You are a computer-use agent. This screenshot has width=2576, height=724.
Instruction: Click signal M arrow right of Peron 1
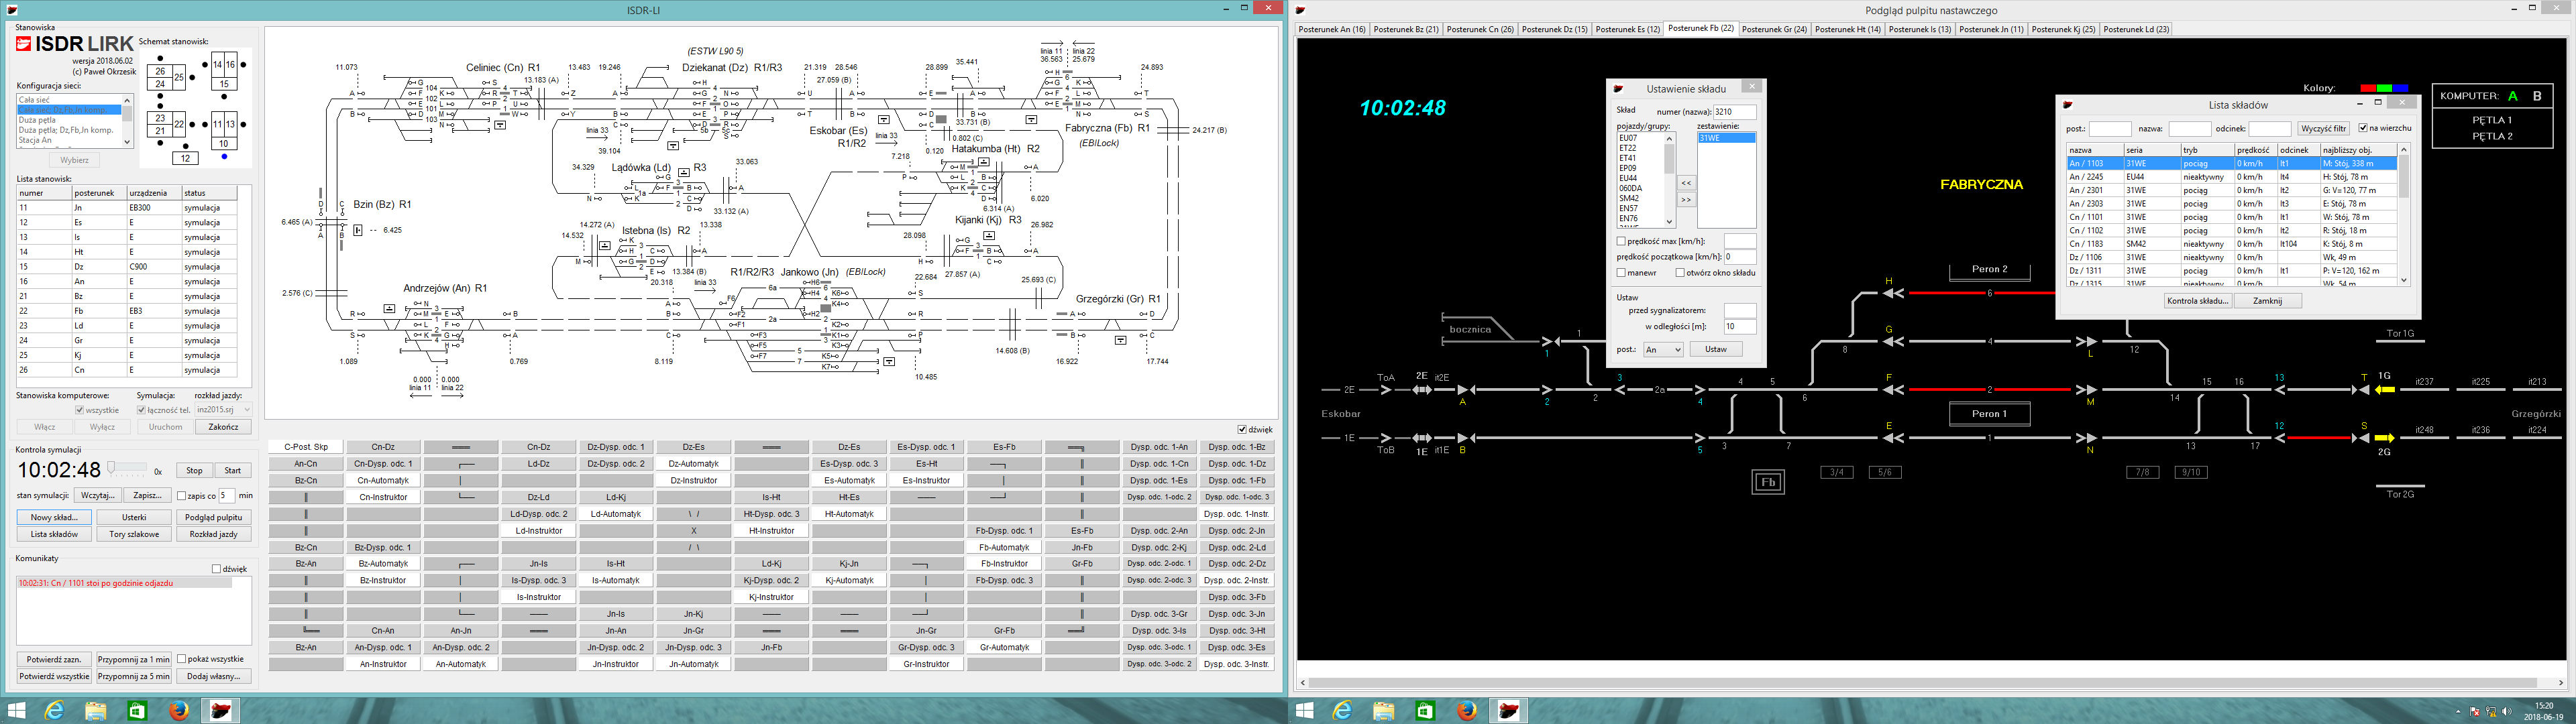2087,389
